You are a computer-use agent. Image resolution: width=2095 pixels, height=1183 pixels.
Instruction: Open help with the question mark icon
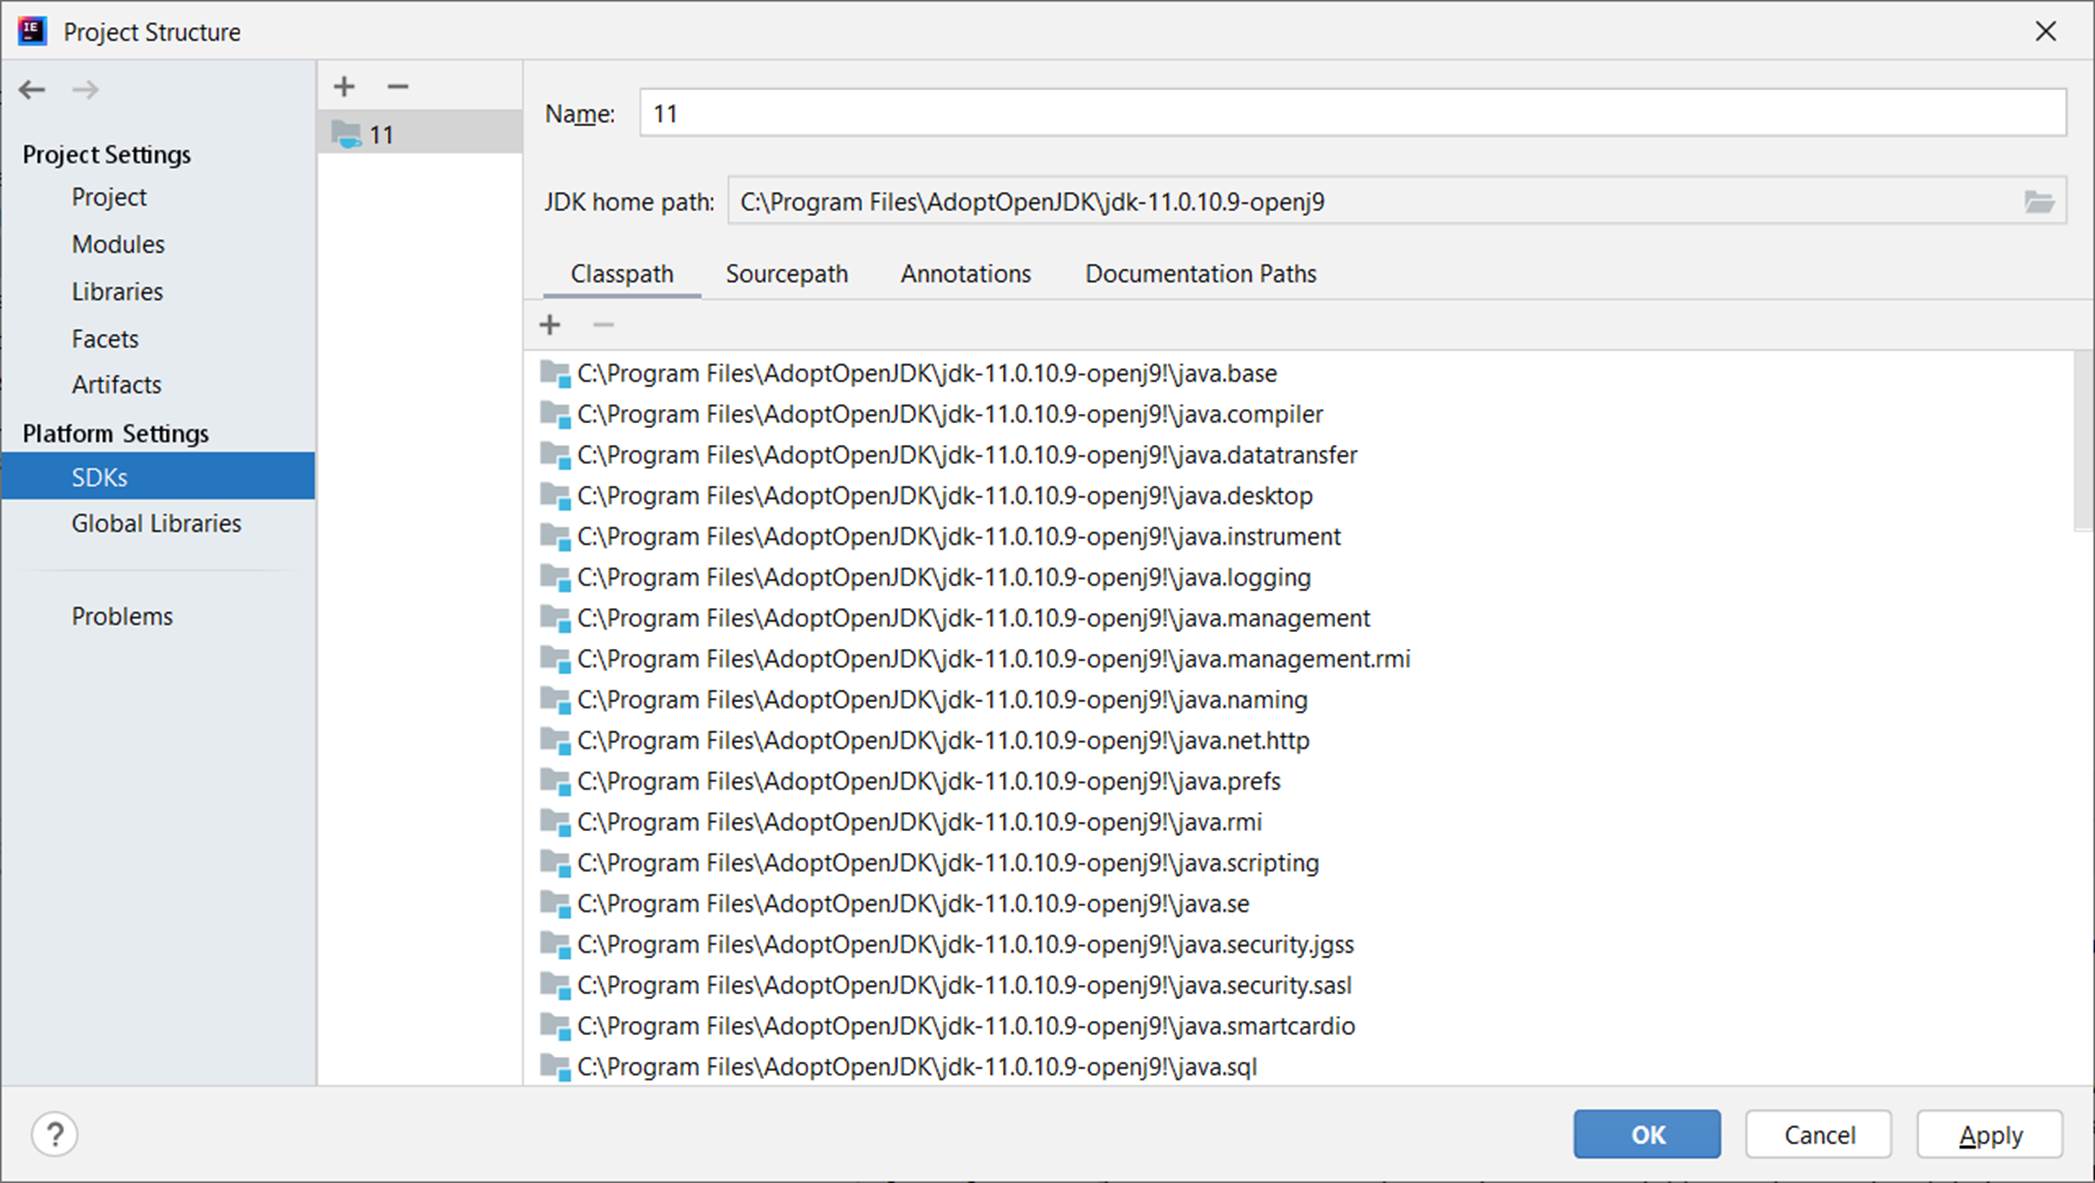click(x=55, y=1134)
